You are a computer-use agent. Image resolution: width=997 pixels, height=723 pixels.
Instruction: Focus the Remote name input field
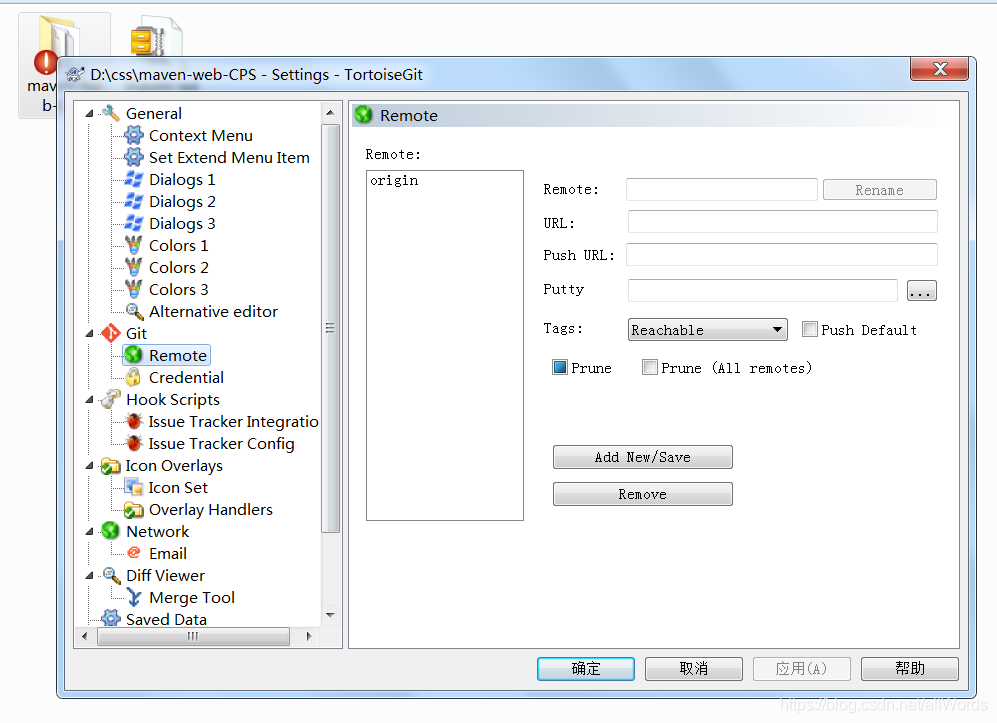click(722, 189)
